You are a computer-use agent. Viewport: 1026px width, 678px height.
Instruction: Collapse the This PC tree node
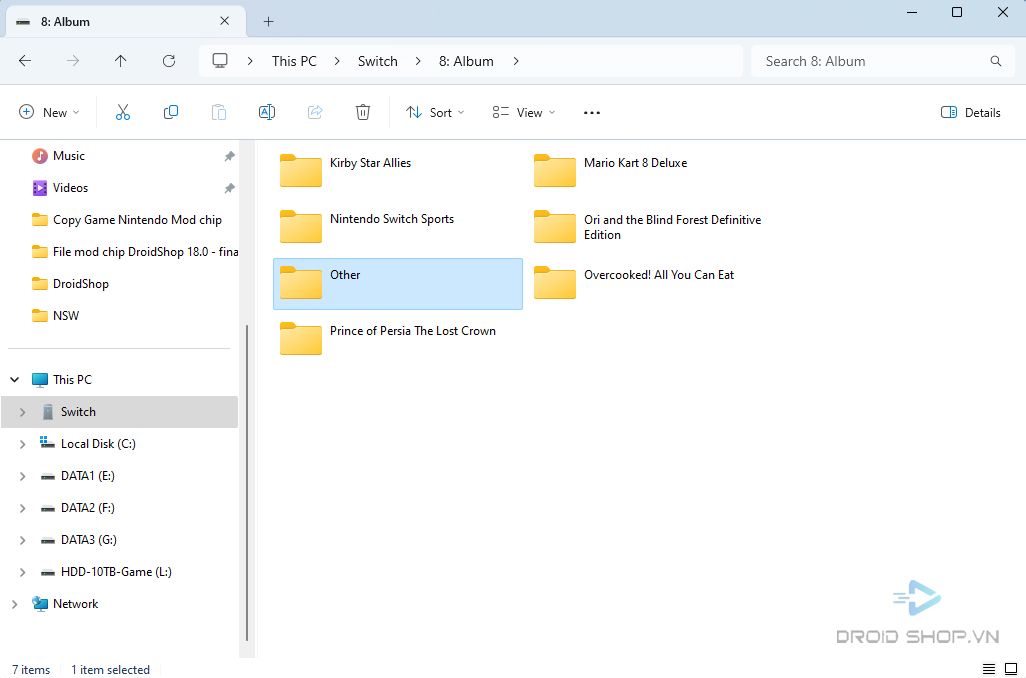[14, 380]
